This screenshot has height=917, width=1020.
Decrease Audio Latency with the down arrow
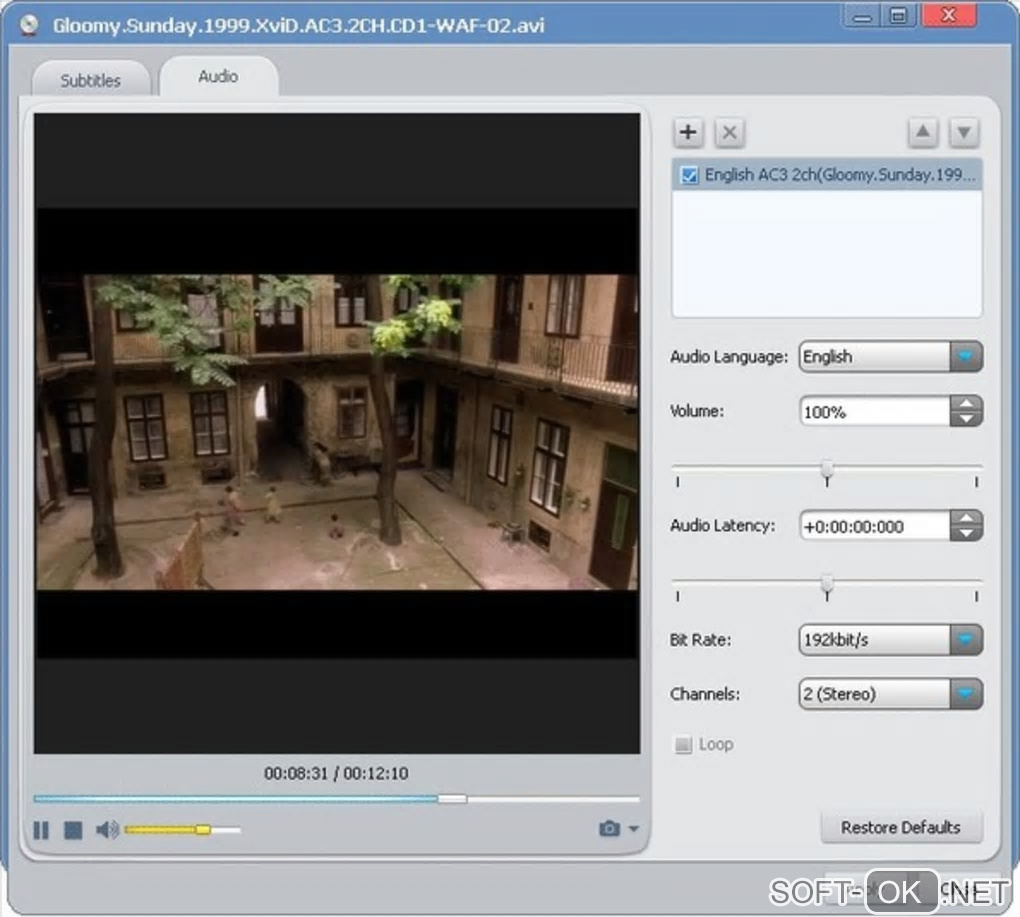[x=966, y=533]
